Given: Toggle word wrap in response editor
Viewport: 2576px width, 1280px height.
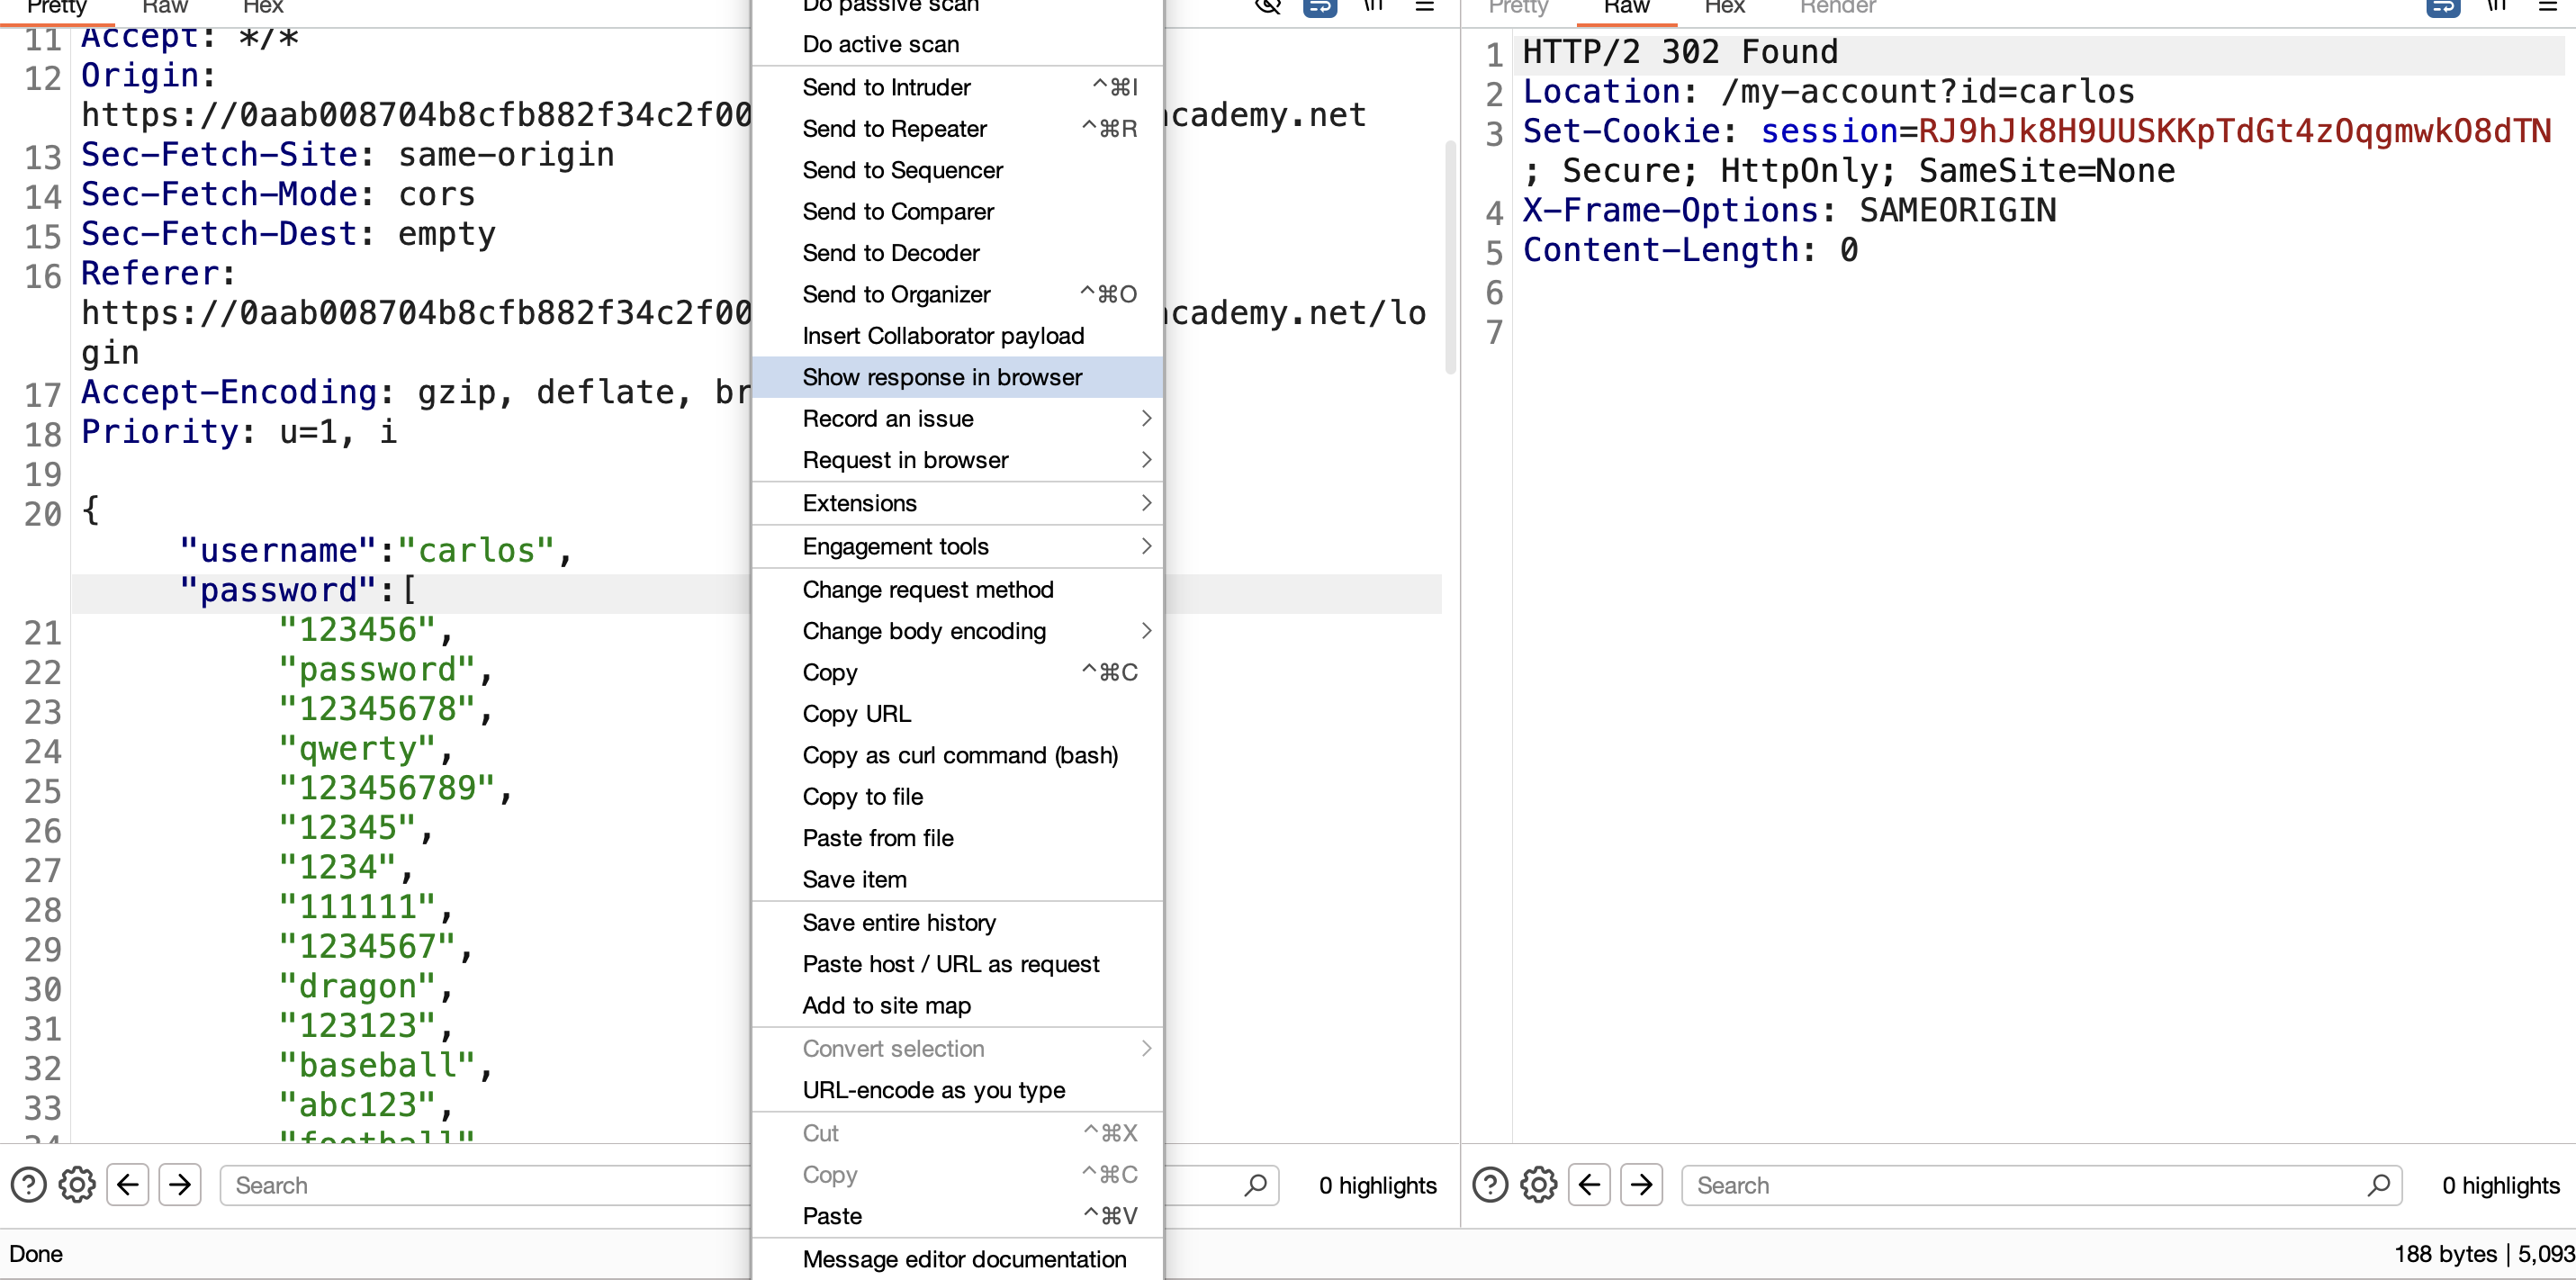Looking at the screenshot, I should pyautogui.click(x=2443, y=8).
